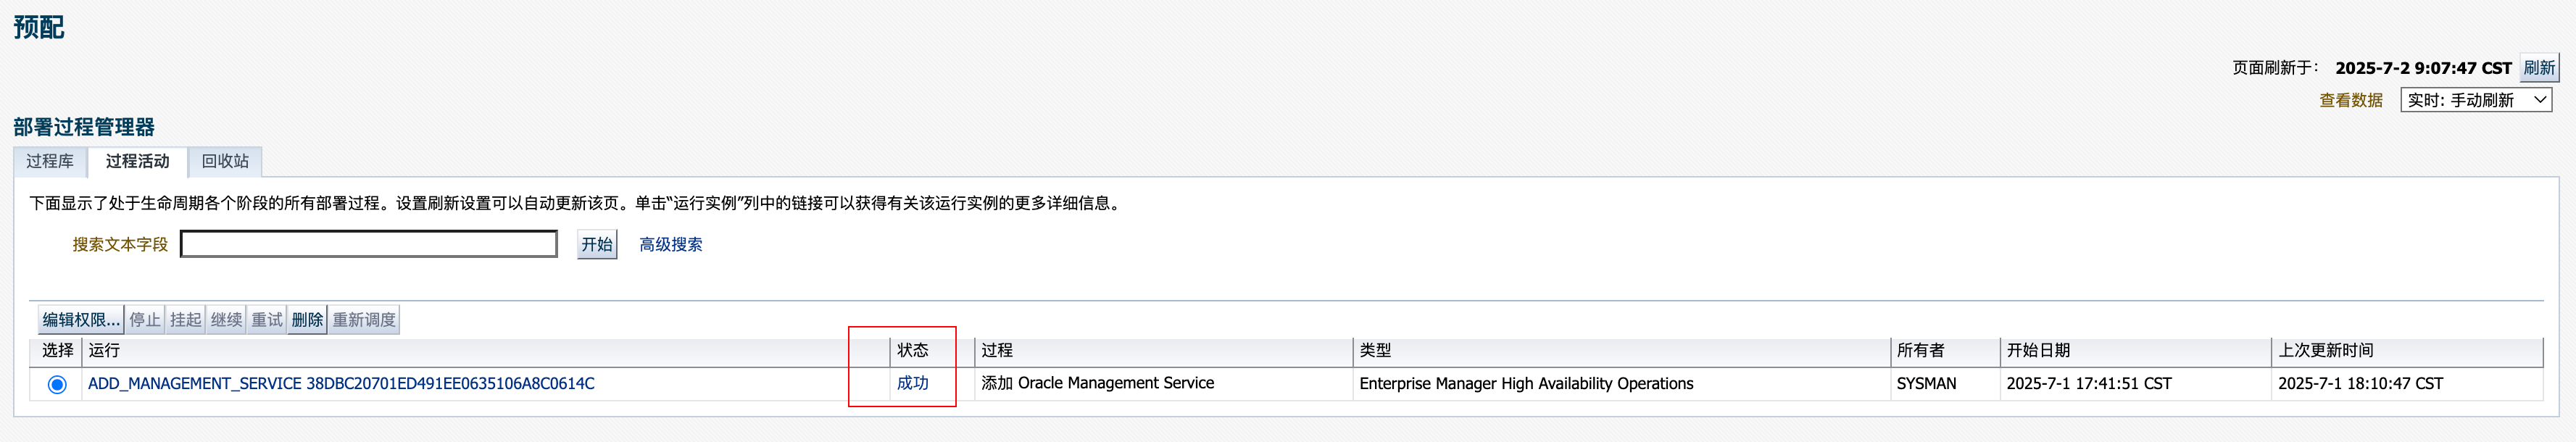Click the 挂起 toolbar button
Viewport: 2576px width, 442px height.
pyautogui.click(x=185, y=320)
